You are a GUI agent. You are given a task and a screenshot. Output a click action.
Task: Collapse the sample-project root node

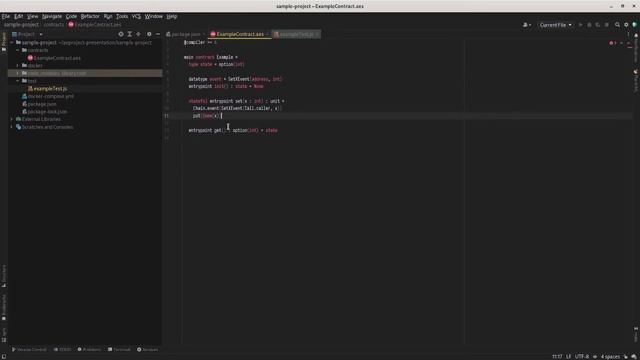click(12, 42)
